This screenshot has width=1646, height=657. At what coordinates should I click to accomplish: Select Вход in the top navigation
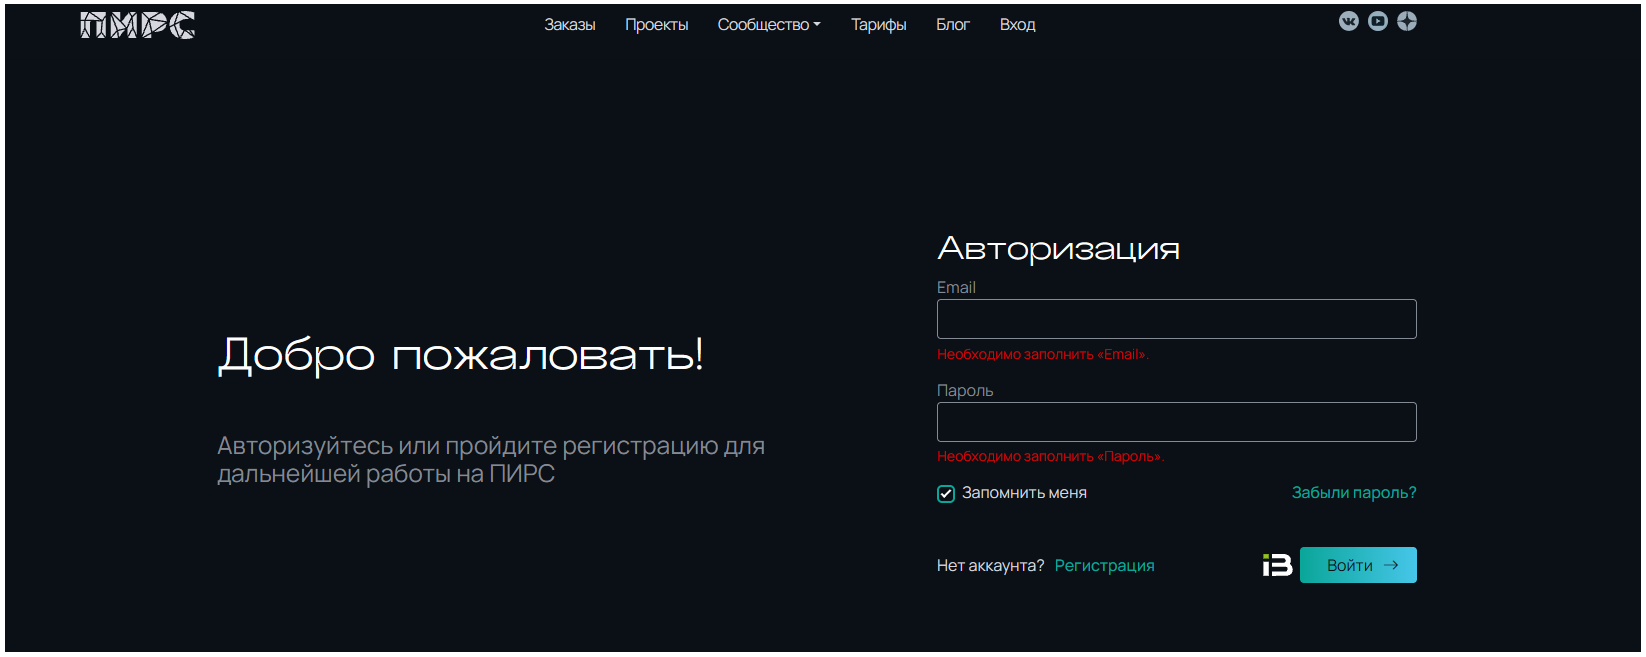(1018, 25)
